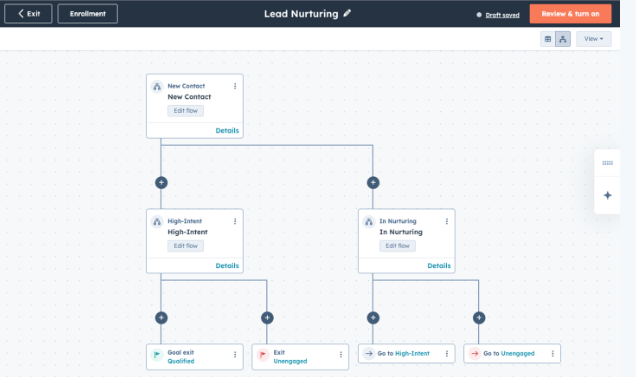The height and width of the screenshot is (377, 636).
Task: Open the In Nurturing card's three-dot menu
Action: click(447, 221)
